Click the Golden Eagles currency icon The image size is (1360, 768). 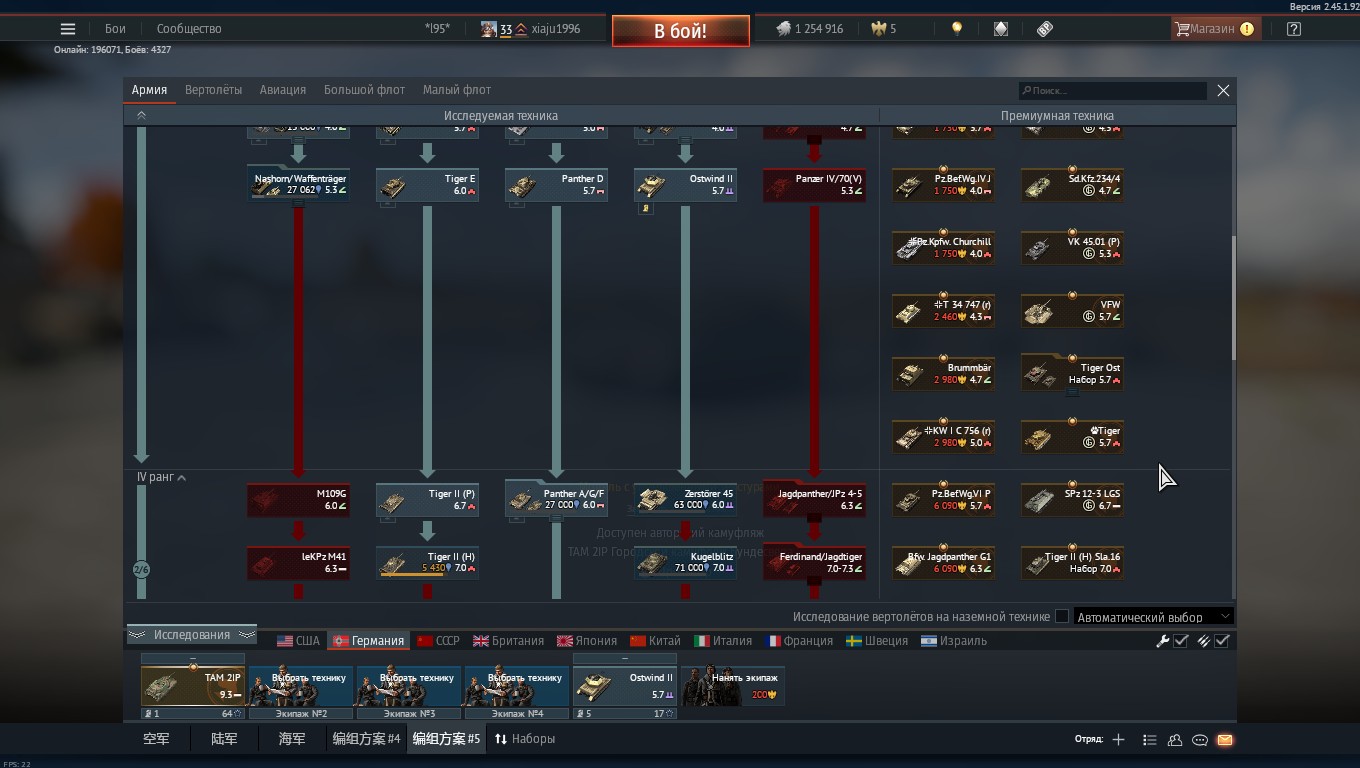(x=879, y=29)
